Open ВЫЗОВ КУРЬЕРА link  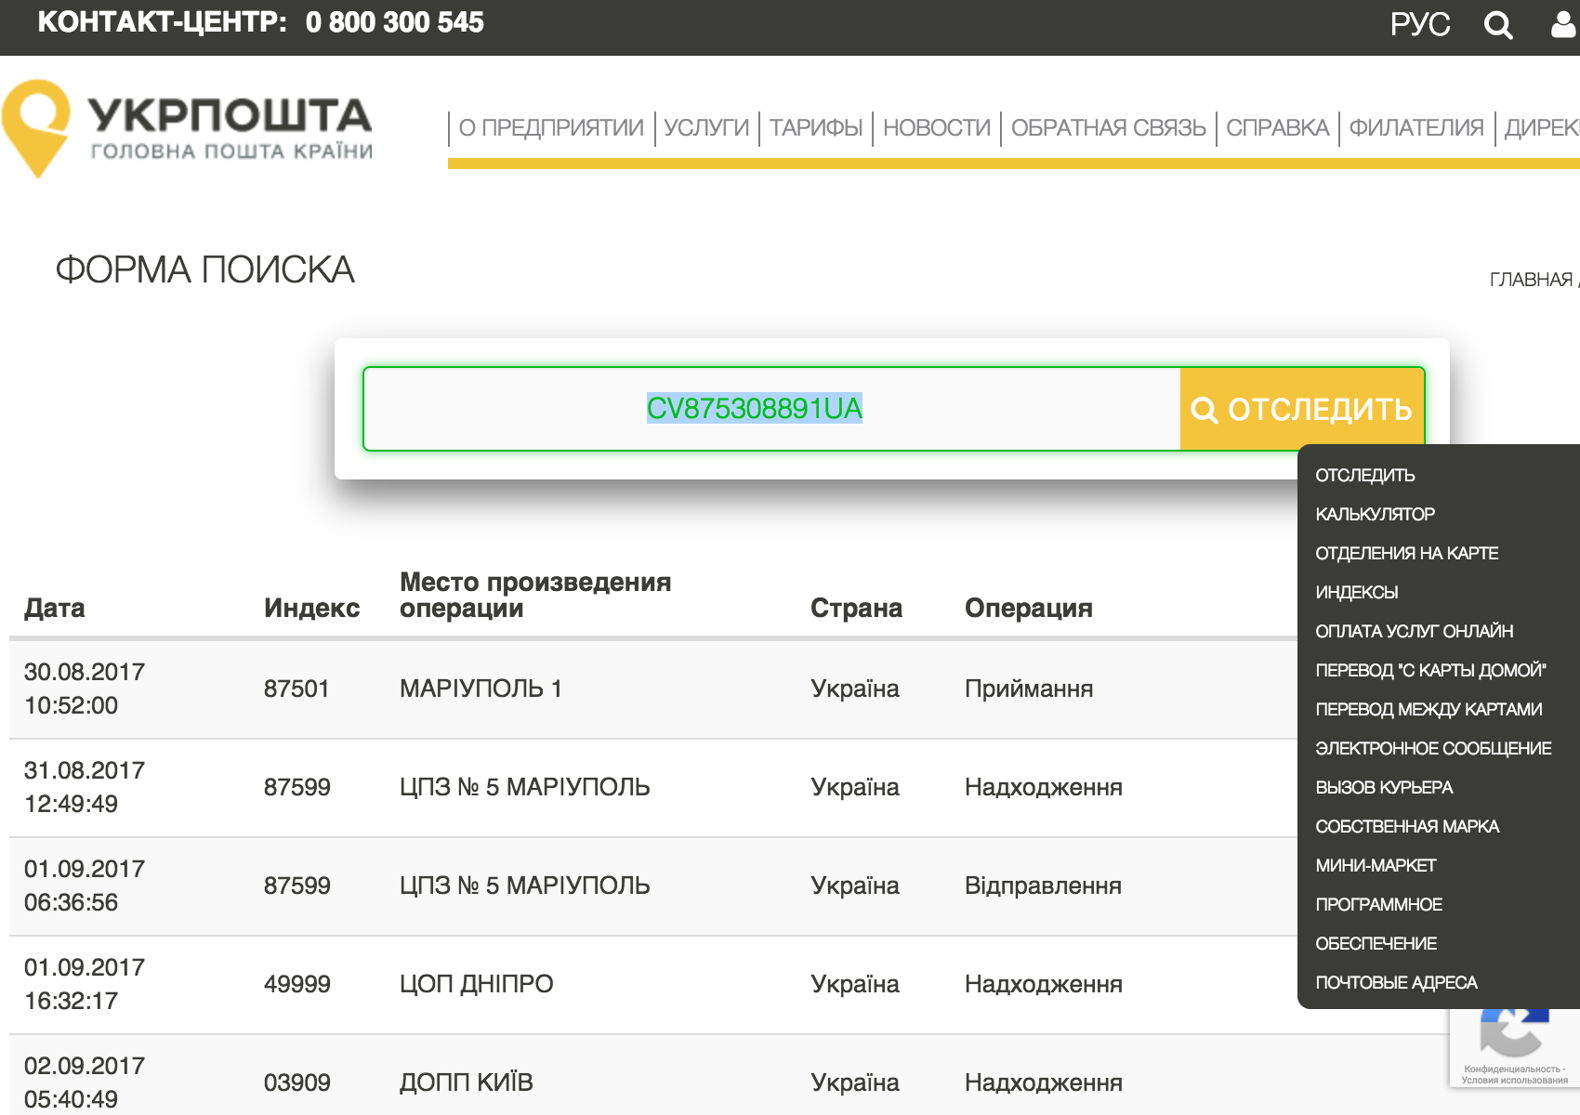1384,787
